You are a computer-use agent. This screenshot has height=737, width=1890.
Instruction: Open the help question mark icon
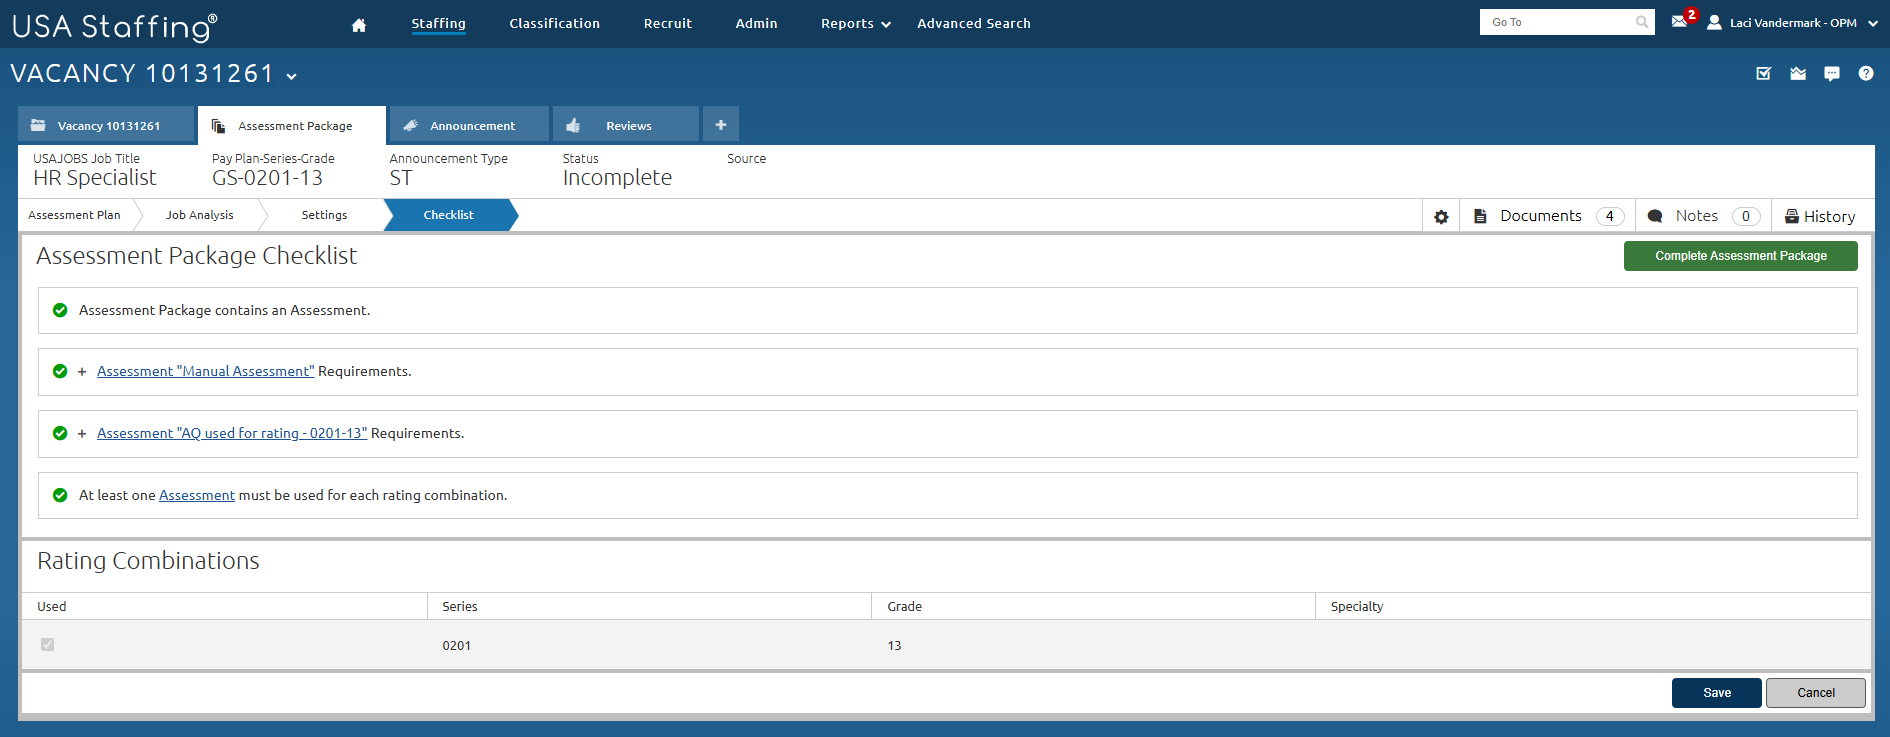(1866, 73)
